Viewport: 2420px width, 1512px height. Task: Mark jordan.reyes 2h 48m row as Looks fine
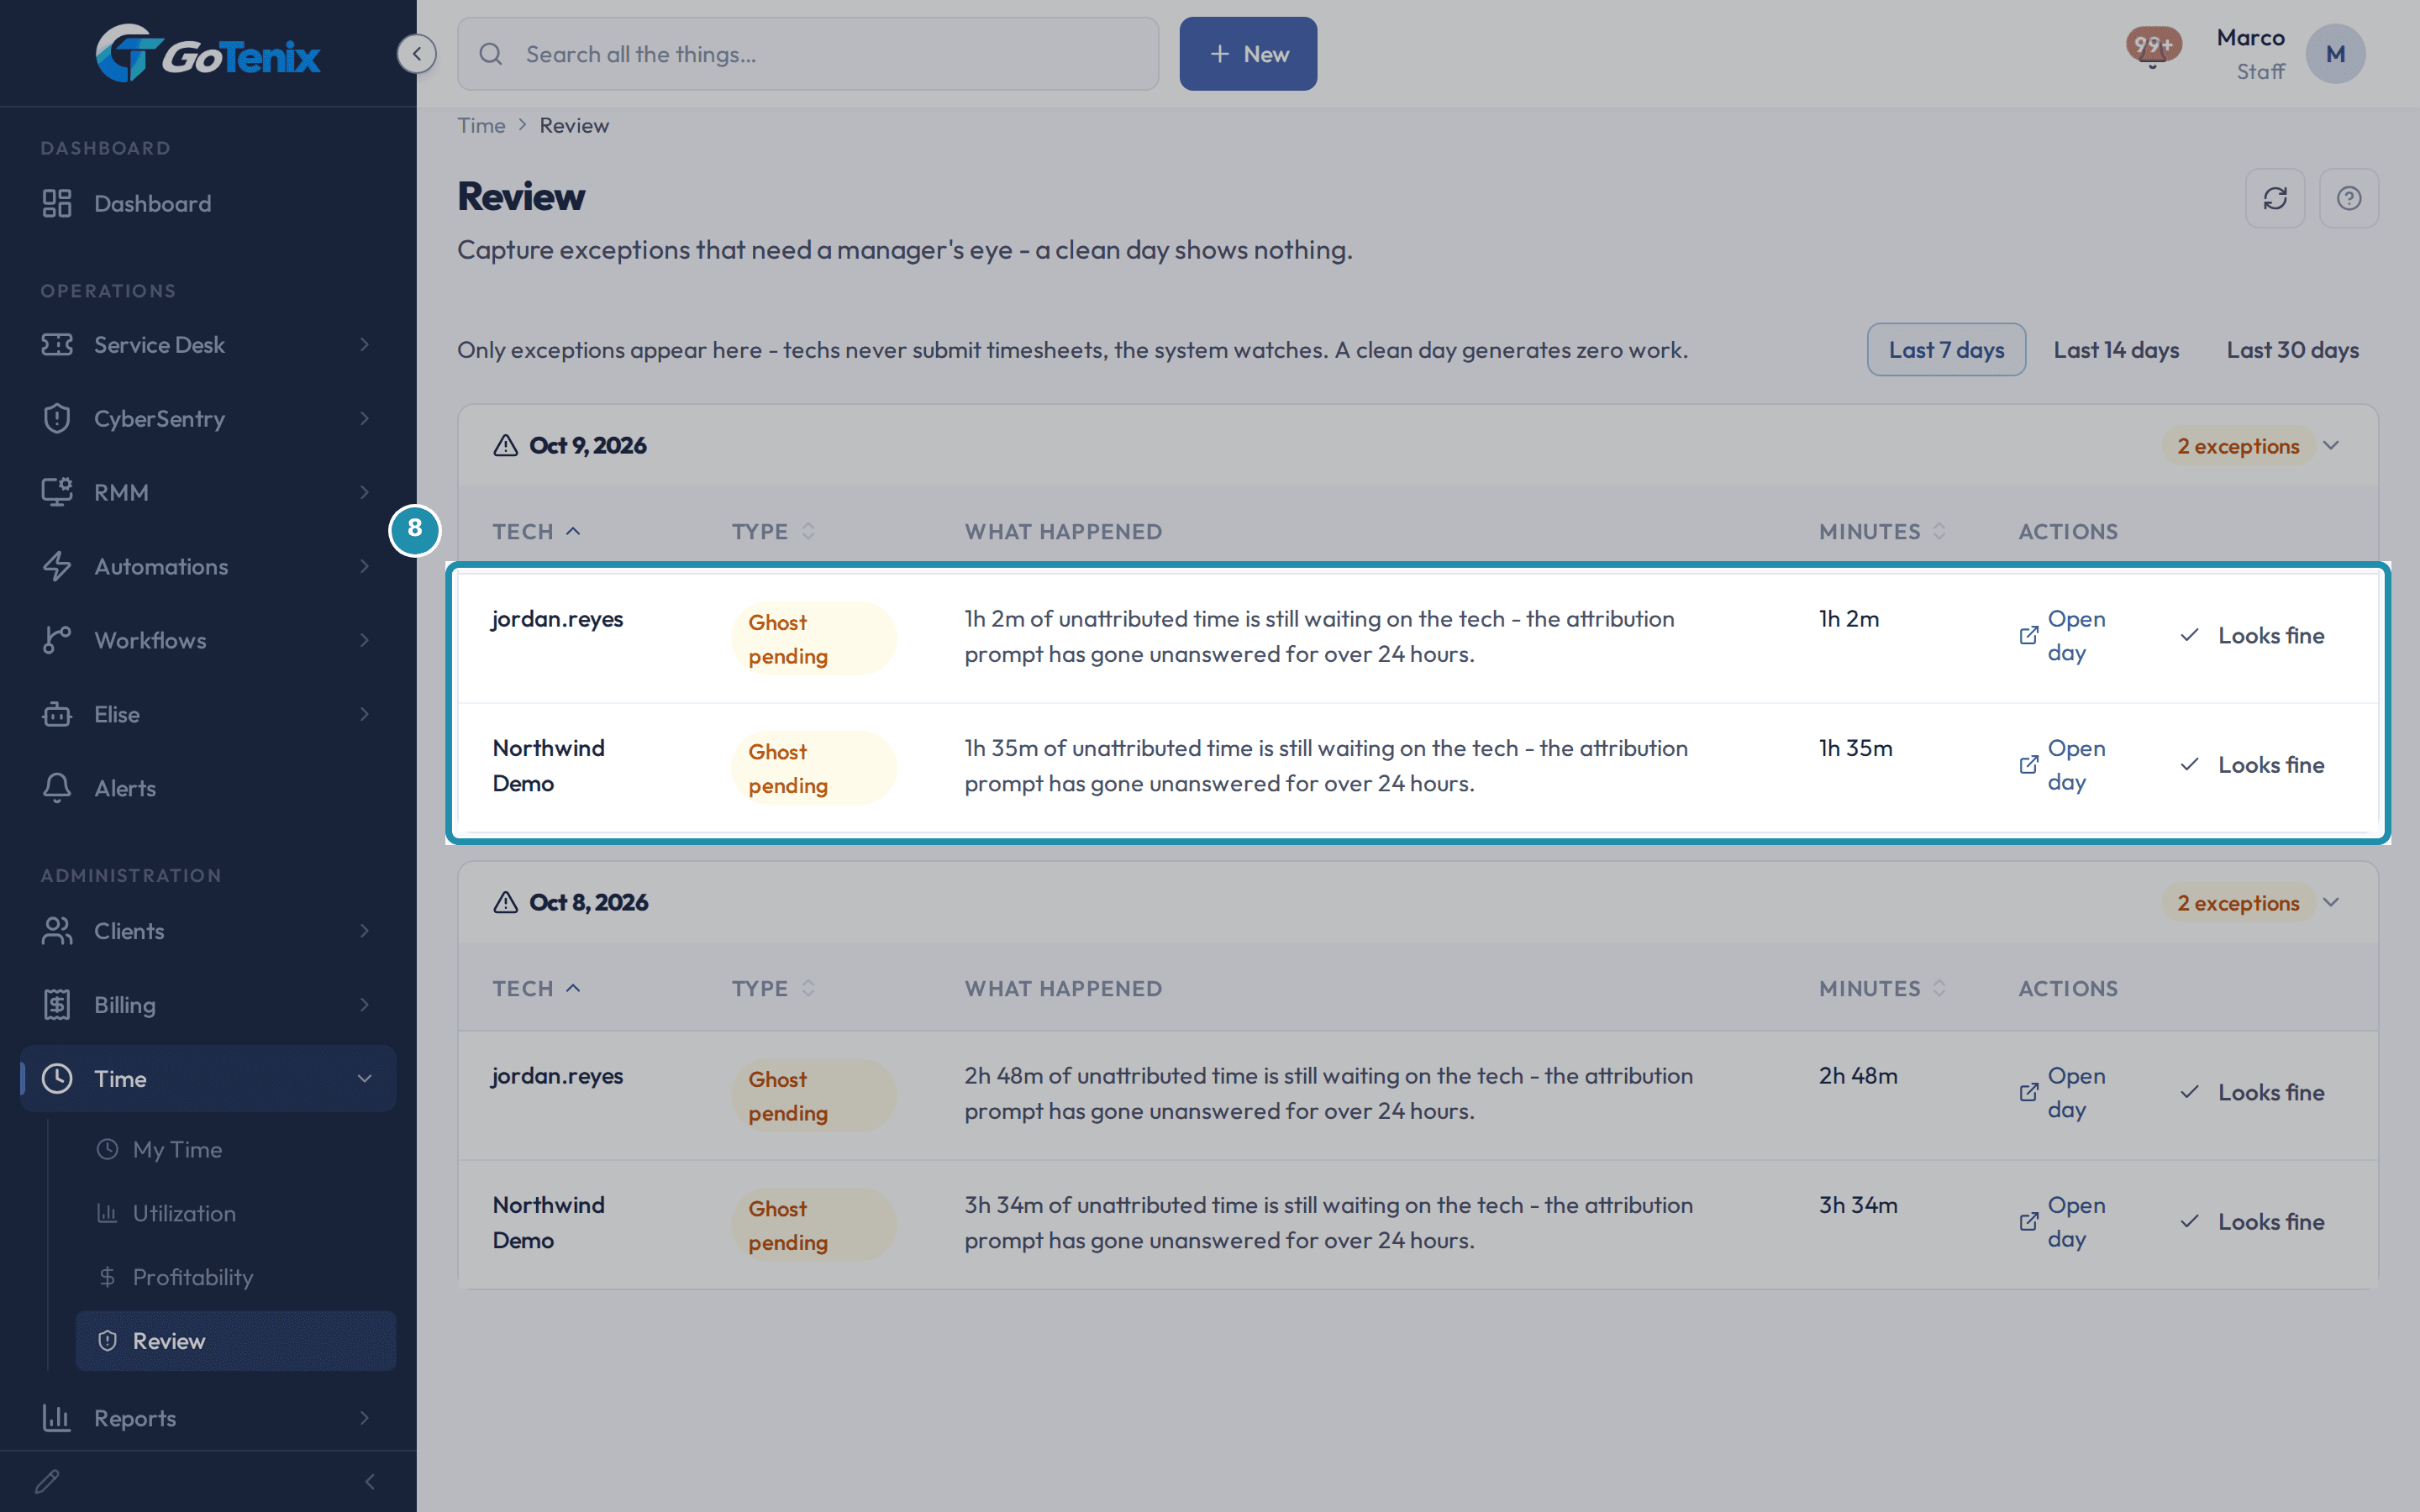[2252, 1093]
